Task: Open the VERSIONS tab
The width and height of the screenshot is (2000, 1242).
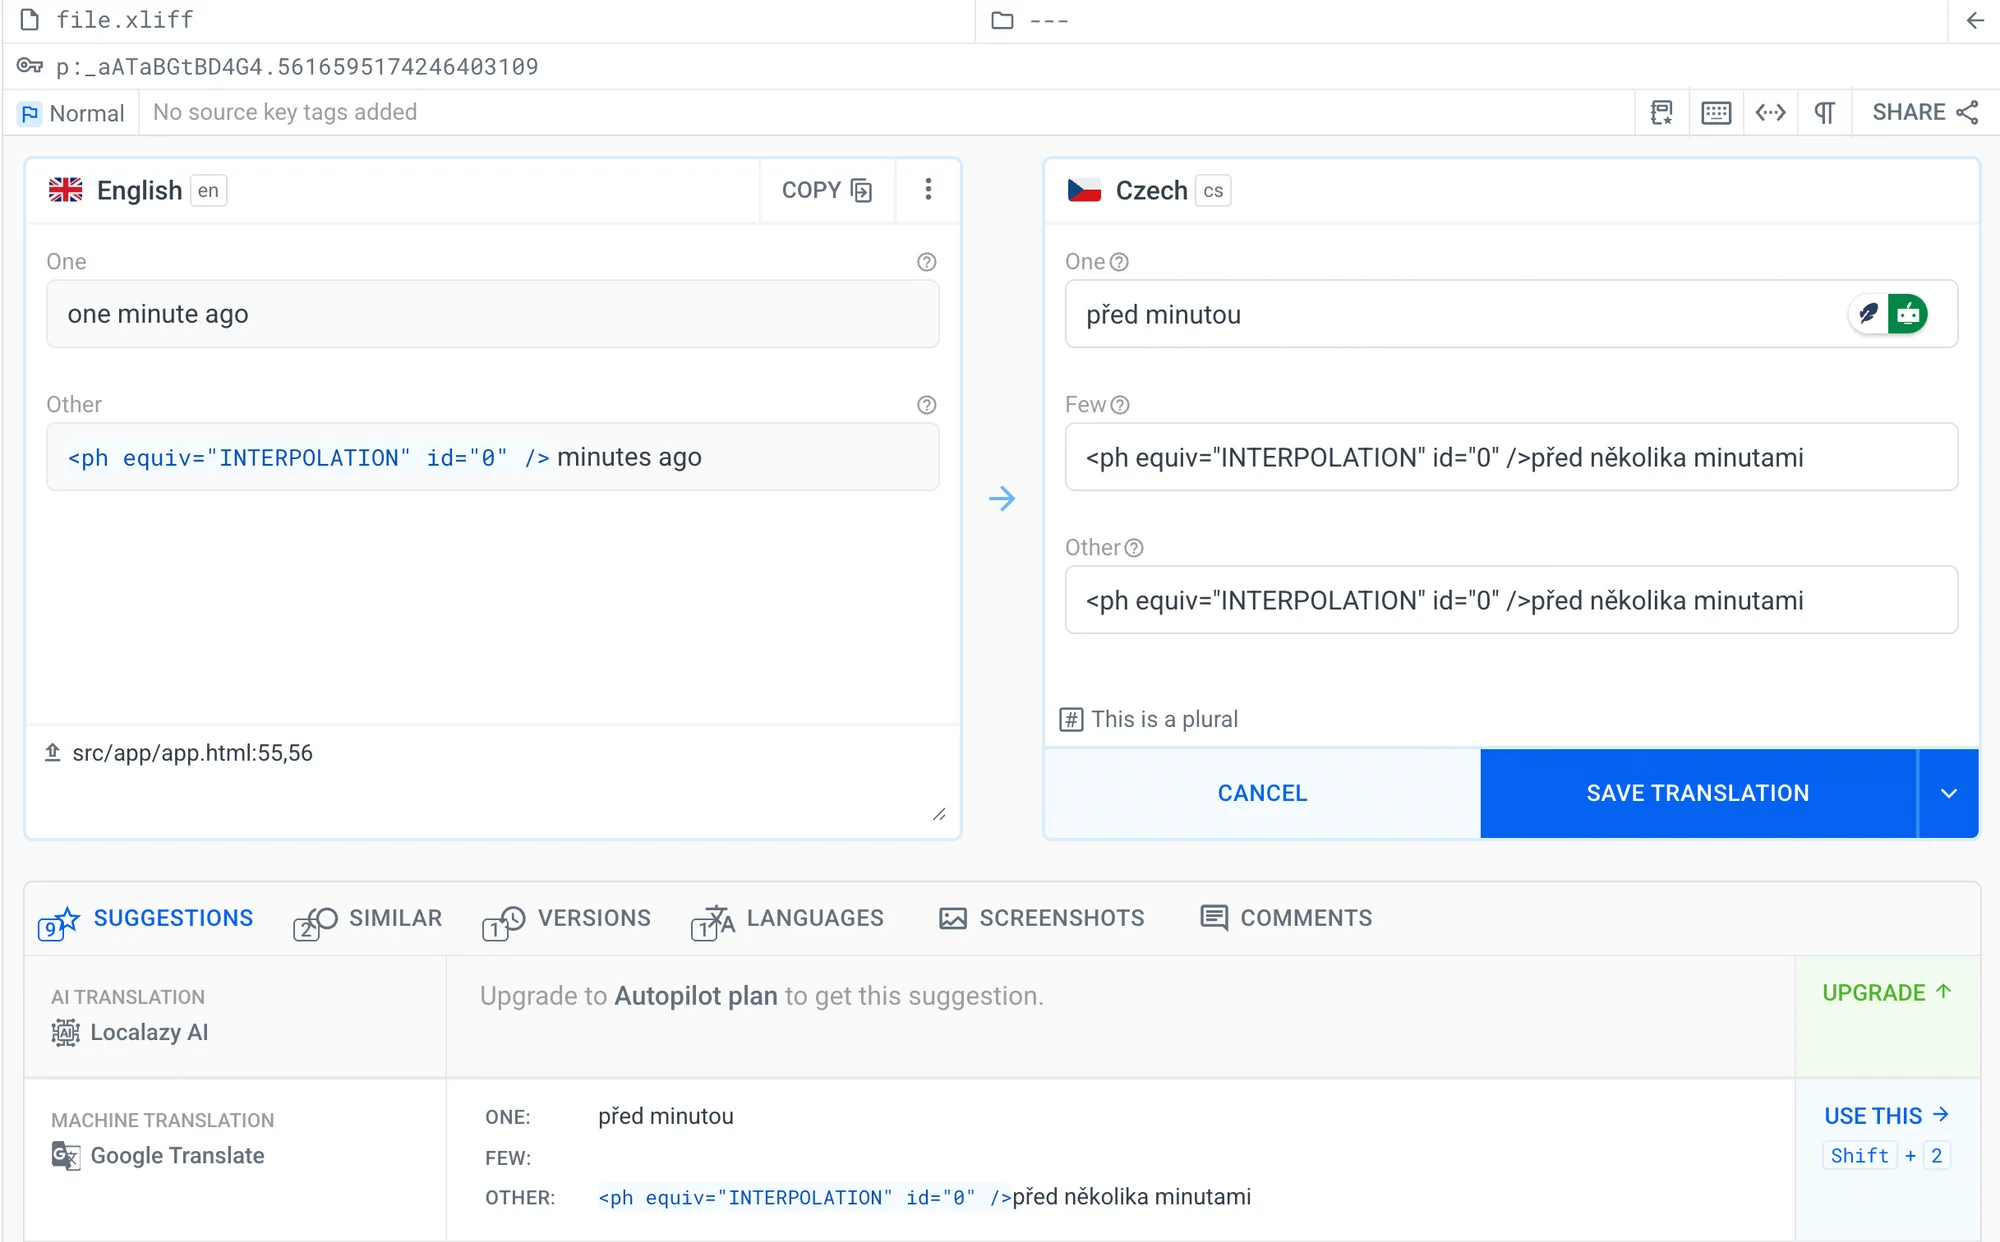Action: (567, 918)
